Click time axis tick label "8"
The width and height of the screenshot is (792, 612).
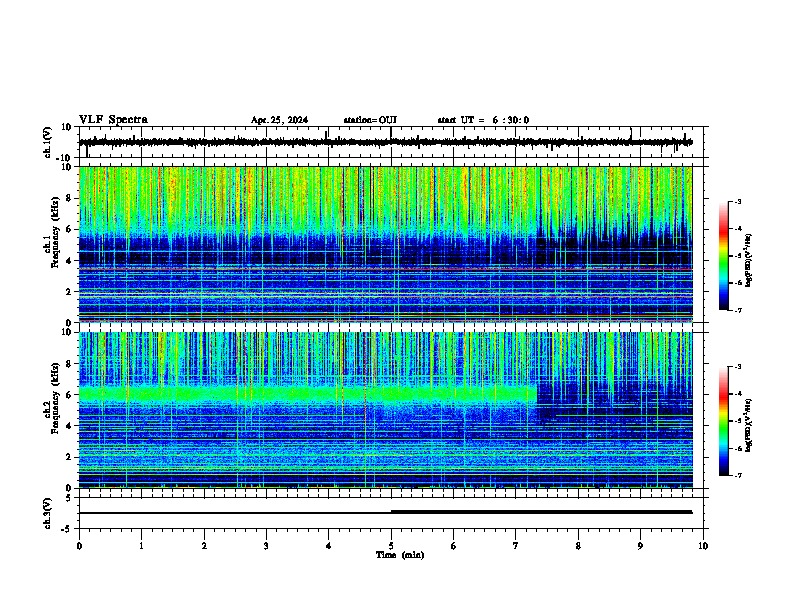pyautogui.click(x=578, y=546)
